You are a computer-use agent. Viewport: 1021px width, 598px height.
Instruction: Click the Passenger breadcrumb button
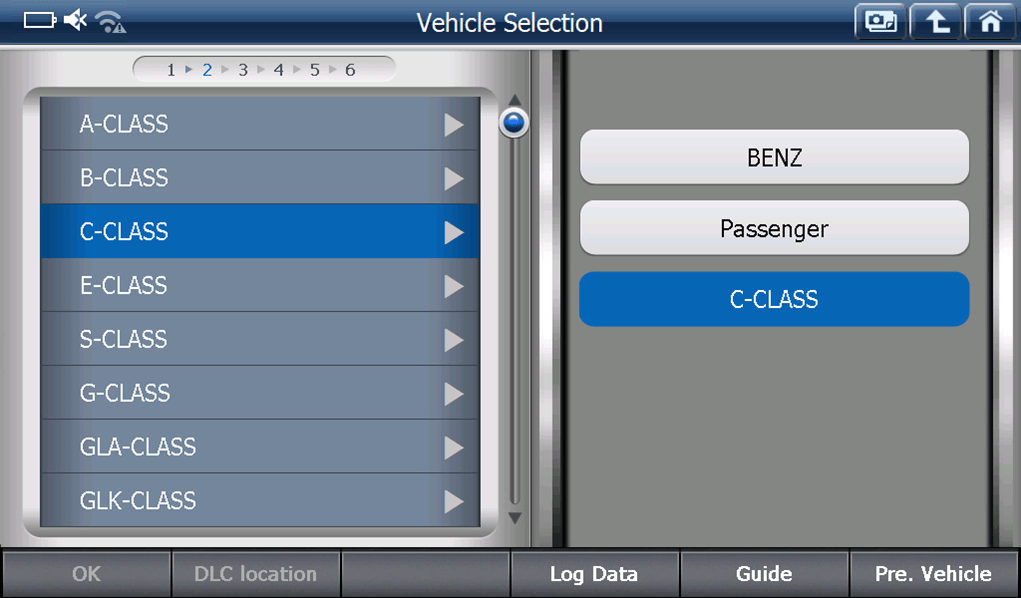[774, 228]
